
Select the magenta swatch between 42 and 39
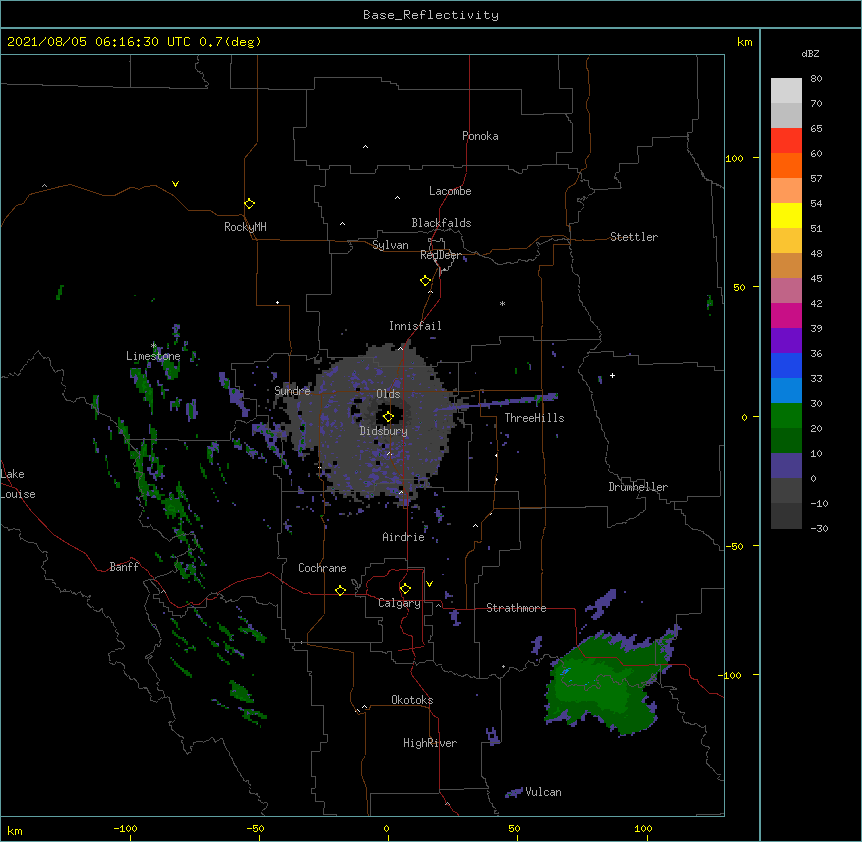click(786, 315)
